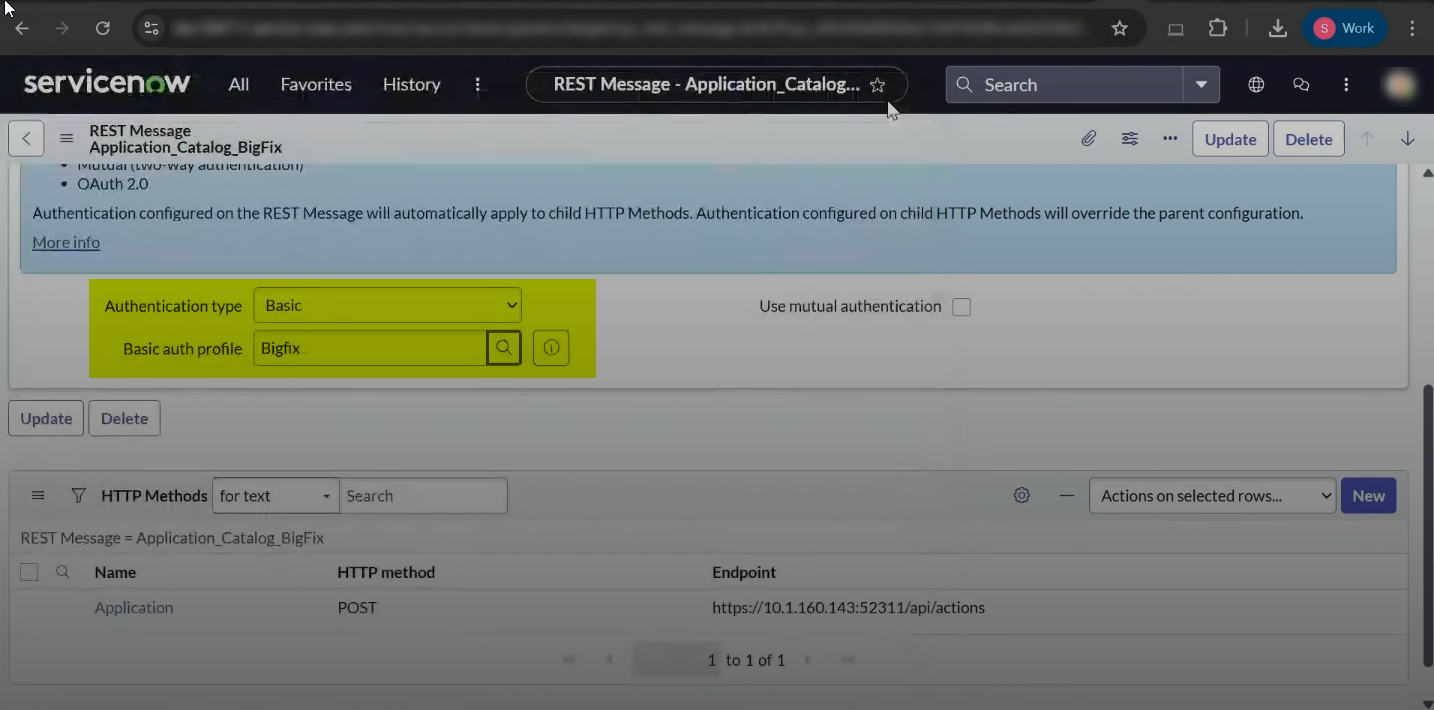The width and height of the screenshot is (1434, 710).
Task: Click the POST cell
Action: 357,607
